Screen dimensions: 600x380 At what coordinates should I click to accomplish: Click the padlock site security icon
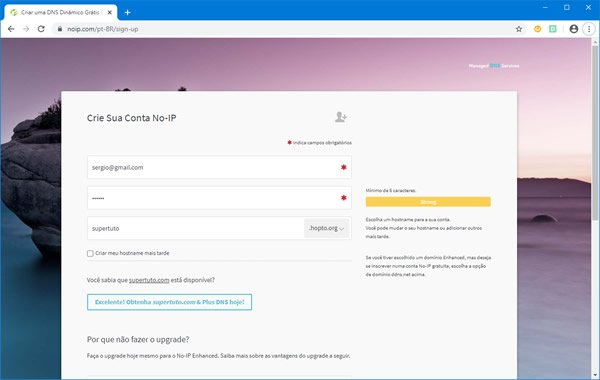[59, 29]
